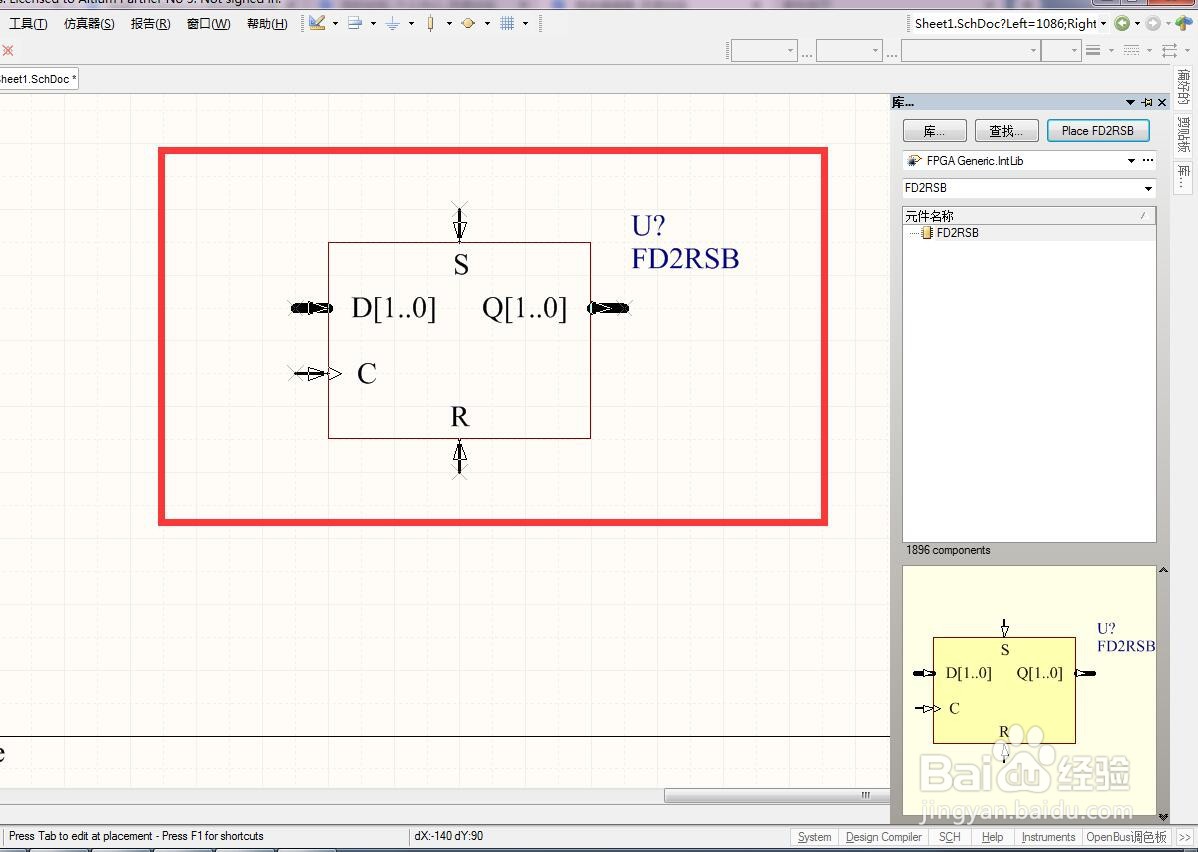The image size is (1198, 852).
Task: Expand the simulation sources dropdown arrow
Action: 487,24
